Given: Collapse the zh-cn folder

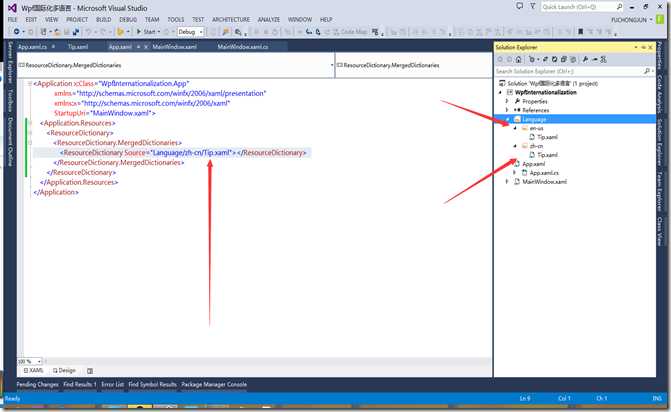Looking at the screenshot, I should [515, 146].
